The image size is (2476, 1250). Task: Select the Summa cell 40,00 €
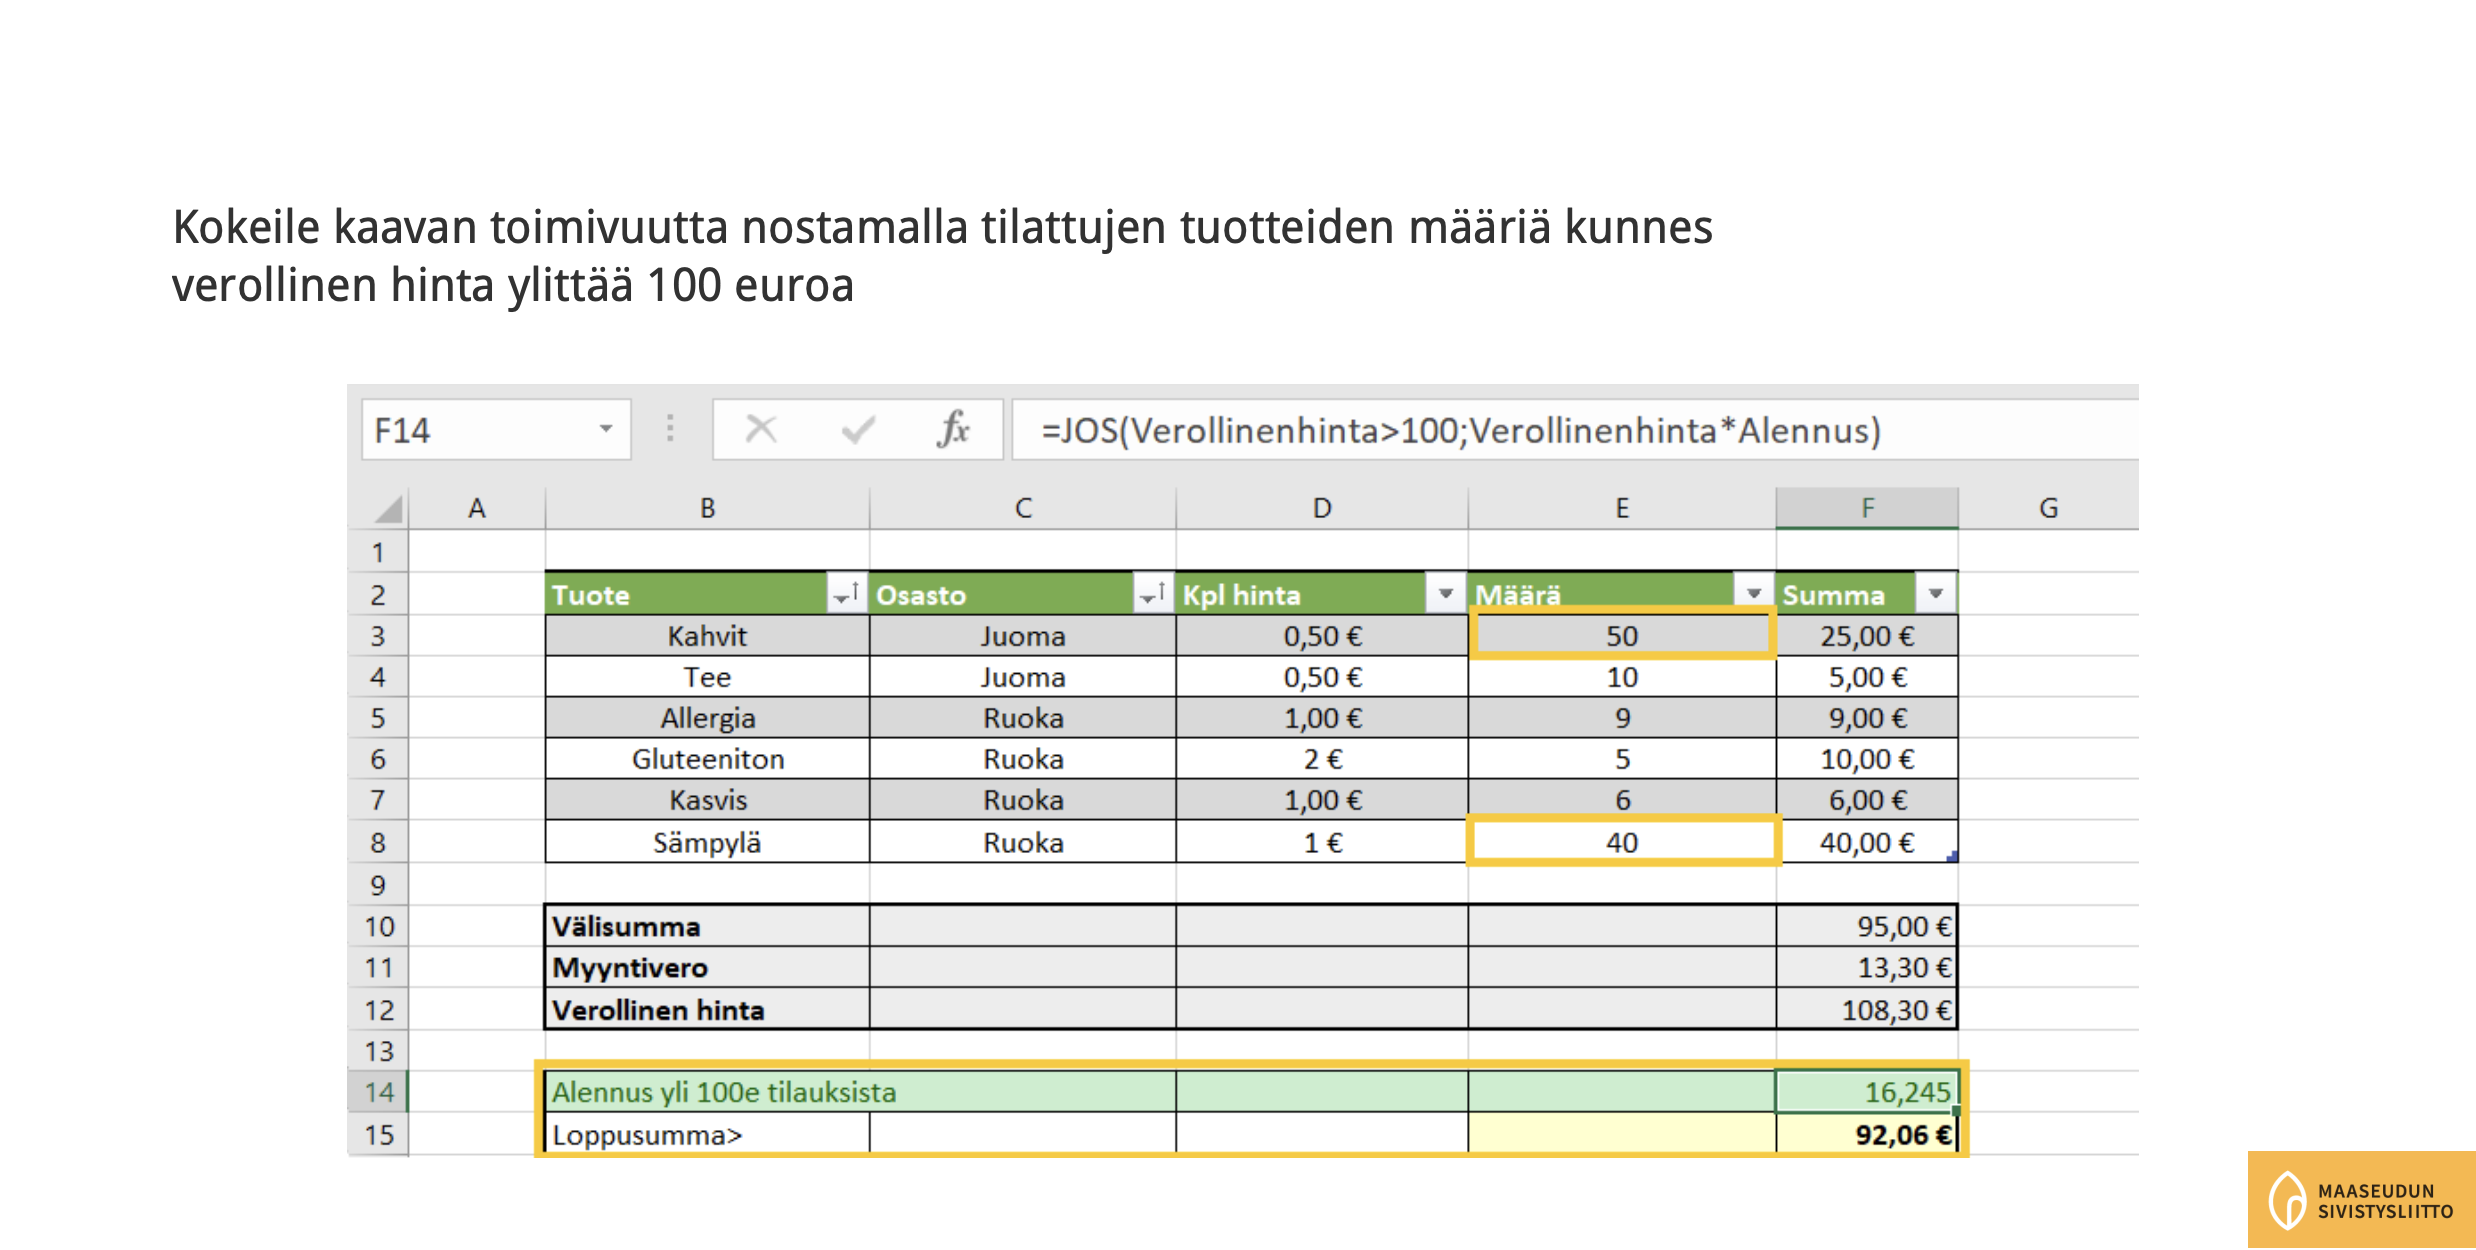[x=1867, y=842]
